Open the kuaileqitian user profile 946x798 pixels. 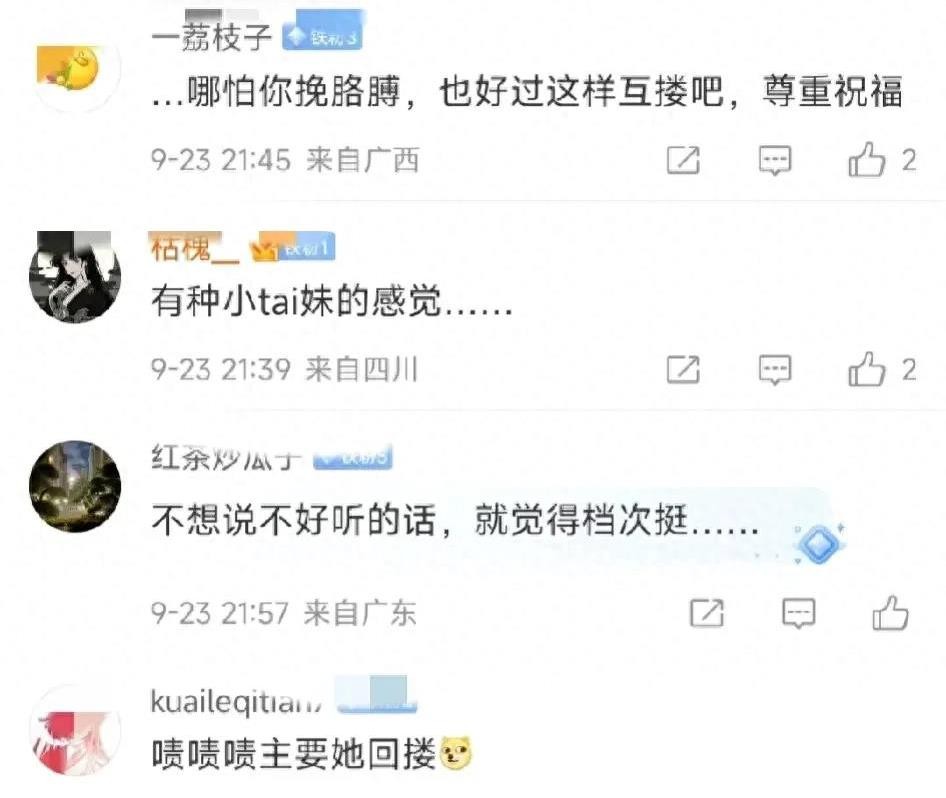coord(236,701)
